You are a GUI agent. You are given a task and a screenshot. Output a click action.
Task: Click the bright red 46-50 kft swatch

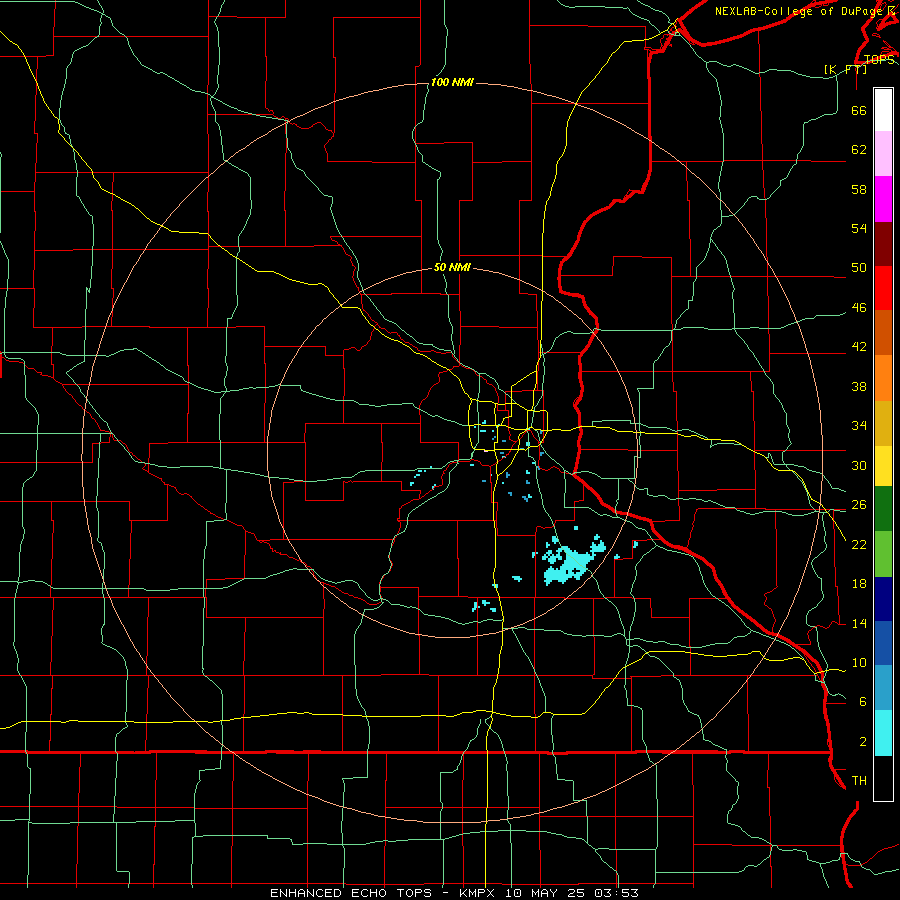883,288
